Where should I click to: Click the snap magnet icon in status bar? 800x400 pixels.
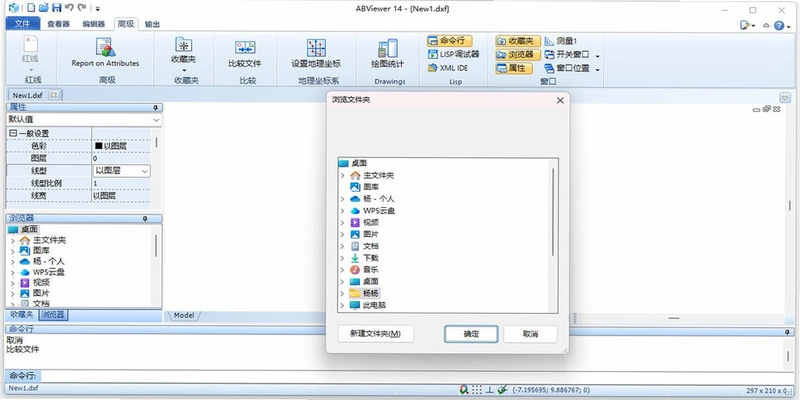tap(463, 390)
